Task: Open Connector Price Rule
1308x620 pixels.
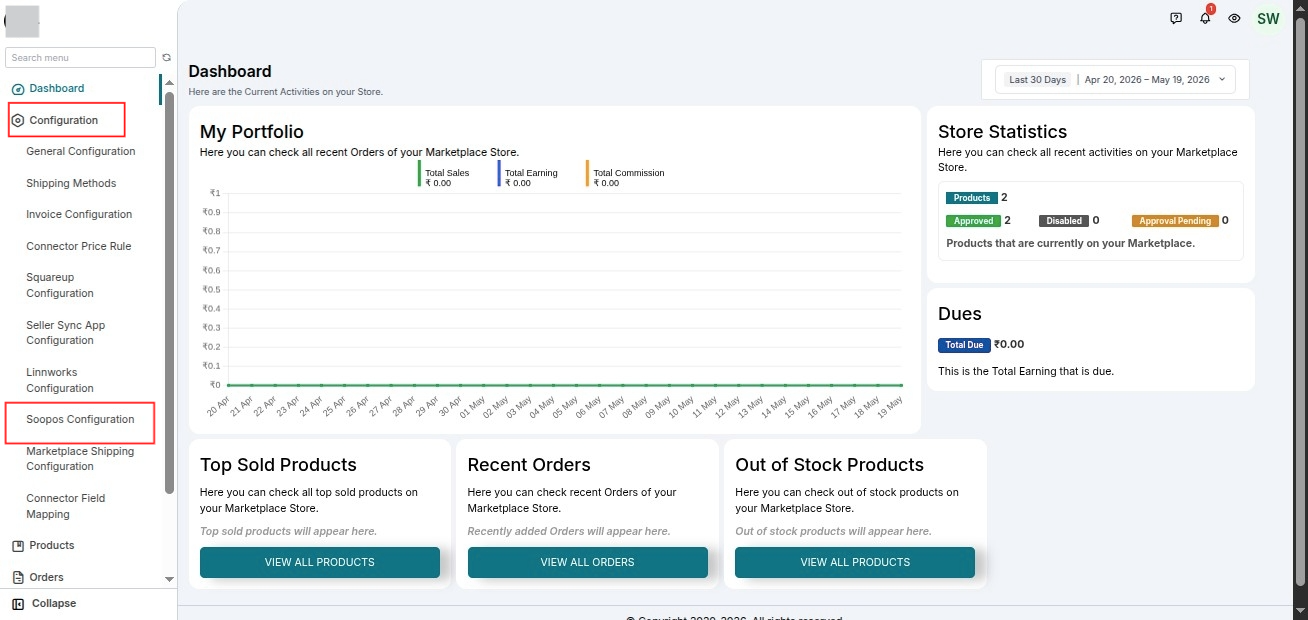Action: [x=79, y=247]
